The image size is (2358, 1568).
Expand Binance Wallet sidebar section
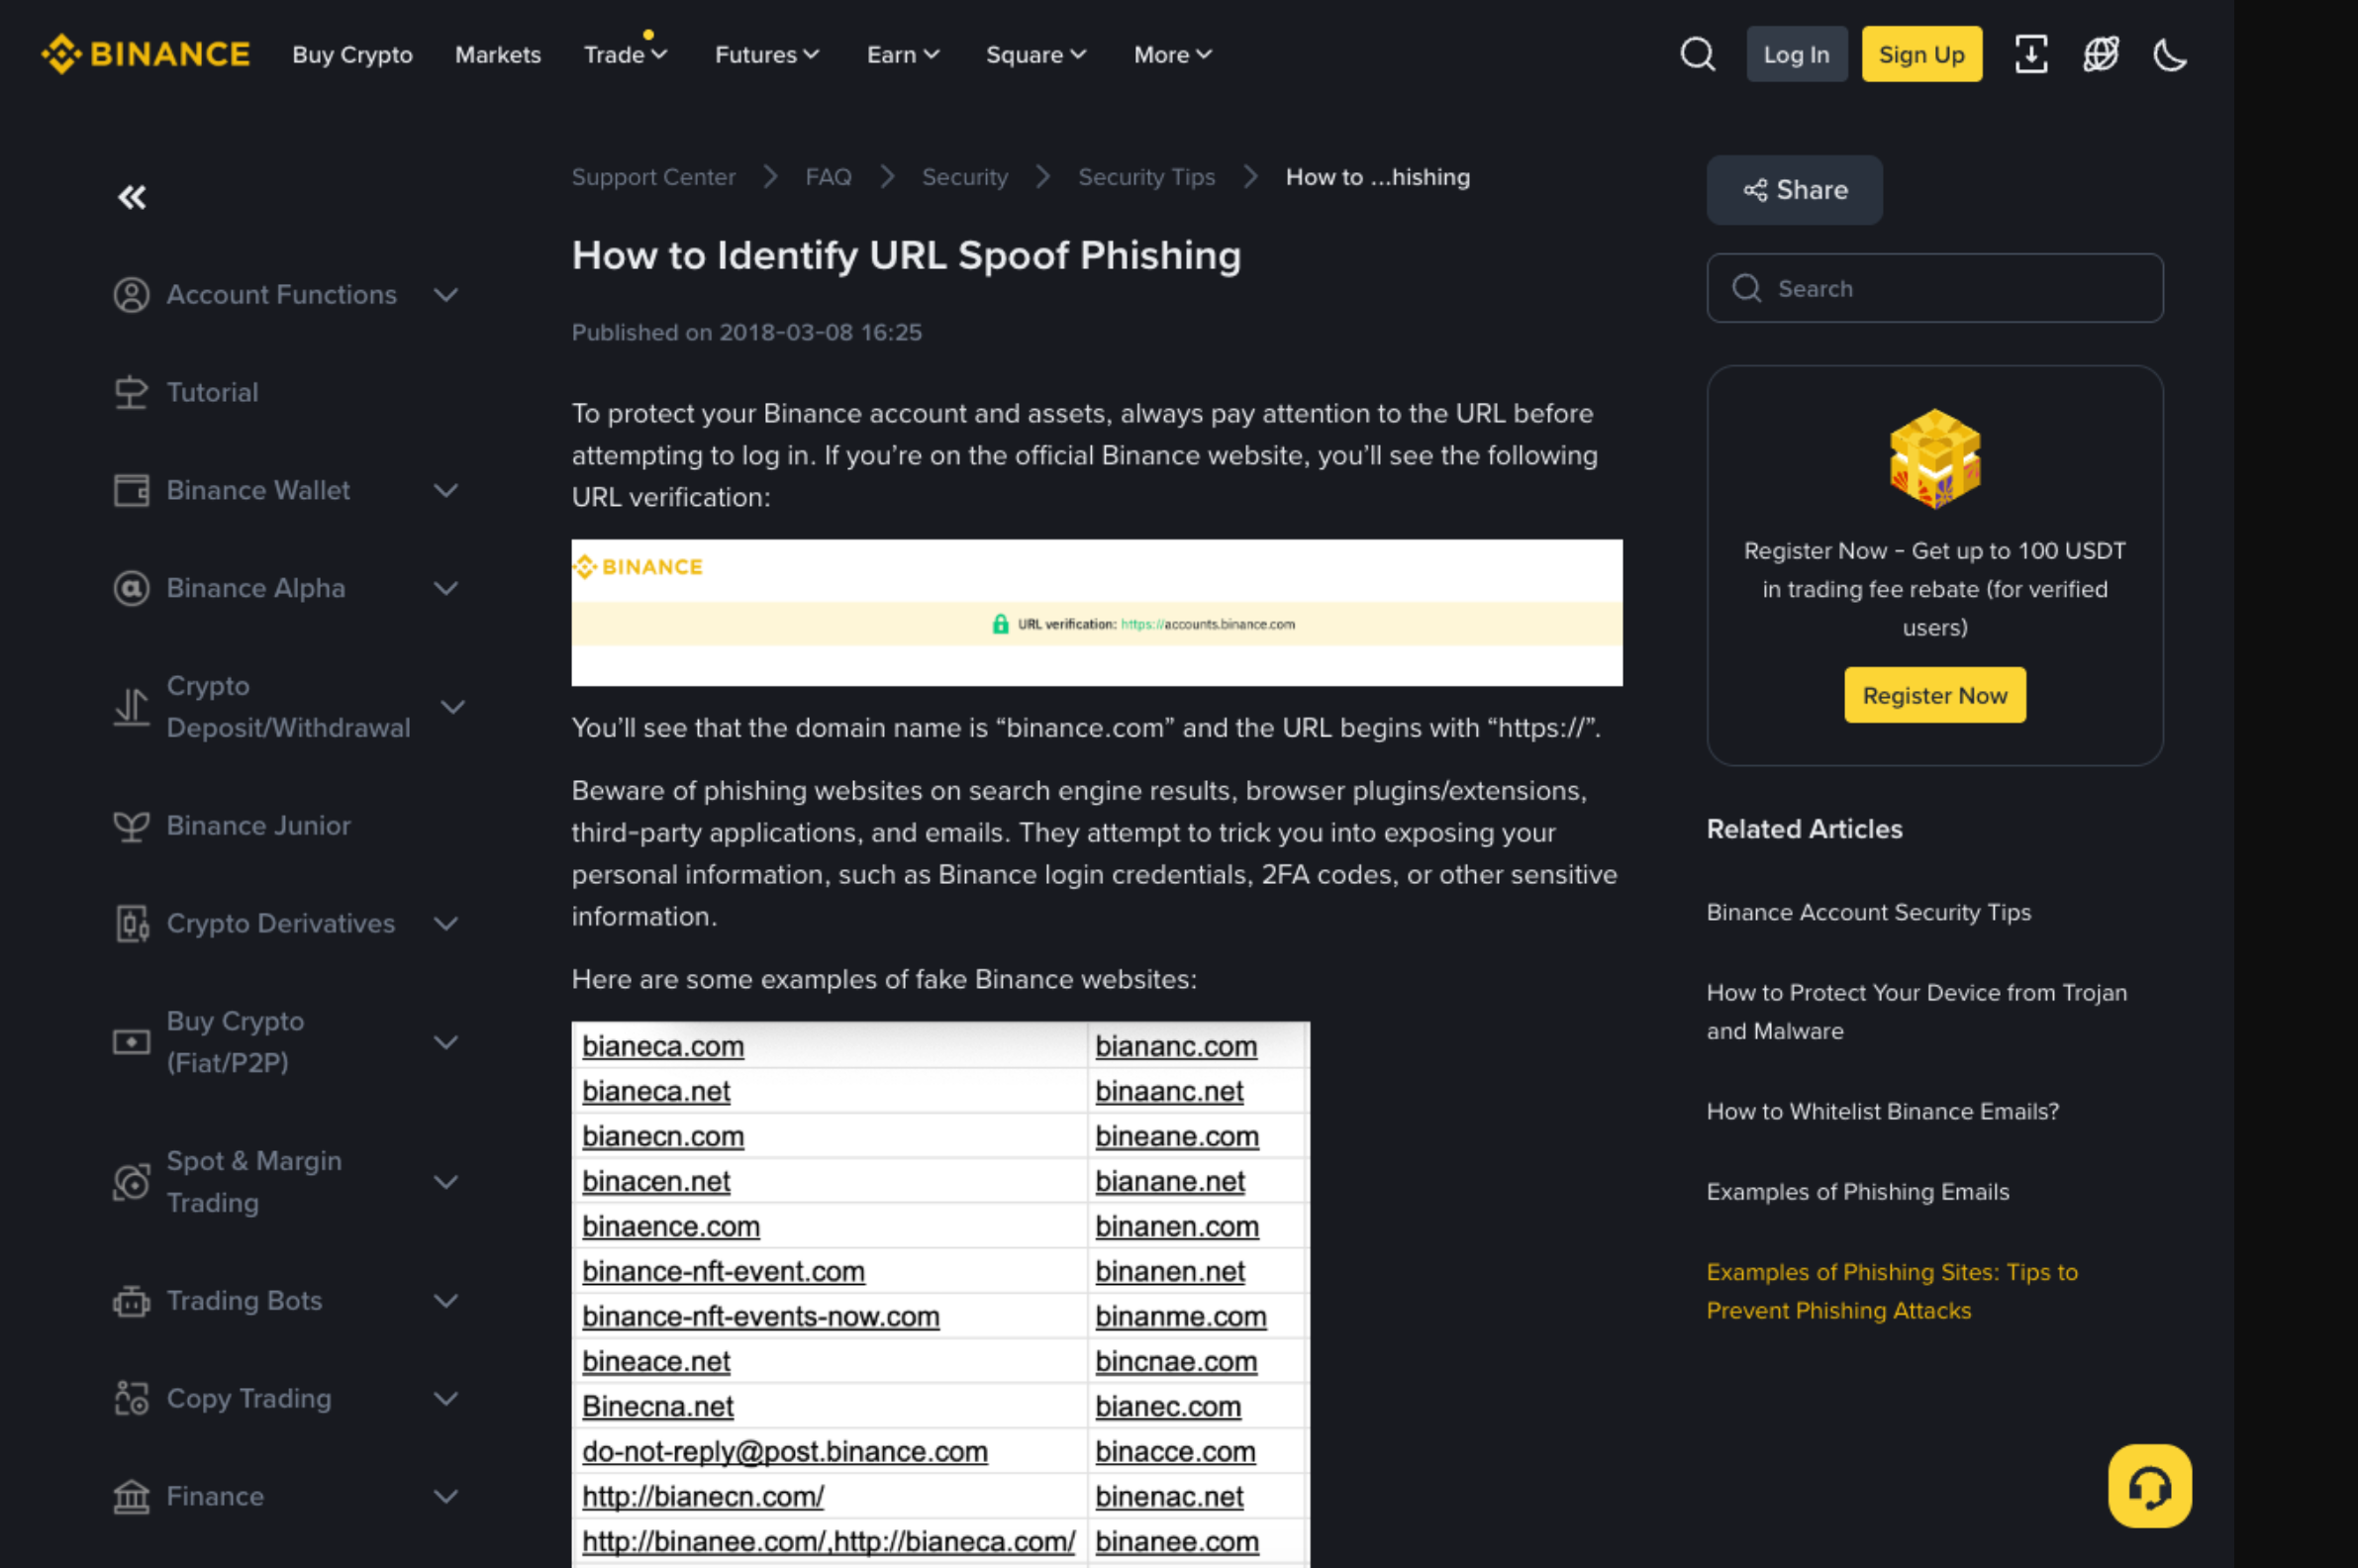[x=446, y=490]
